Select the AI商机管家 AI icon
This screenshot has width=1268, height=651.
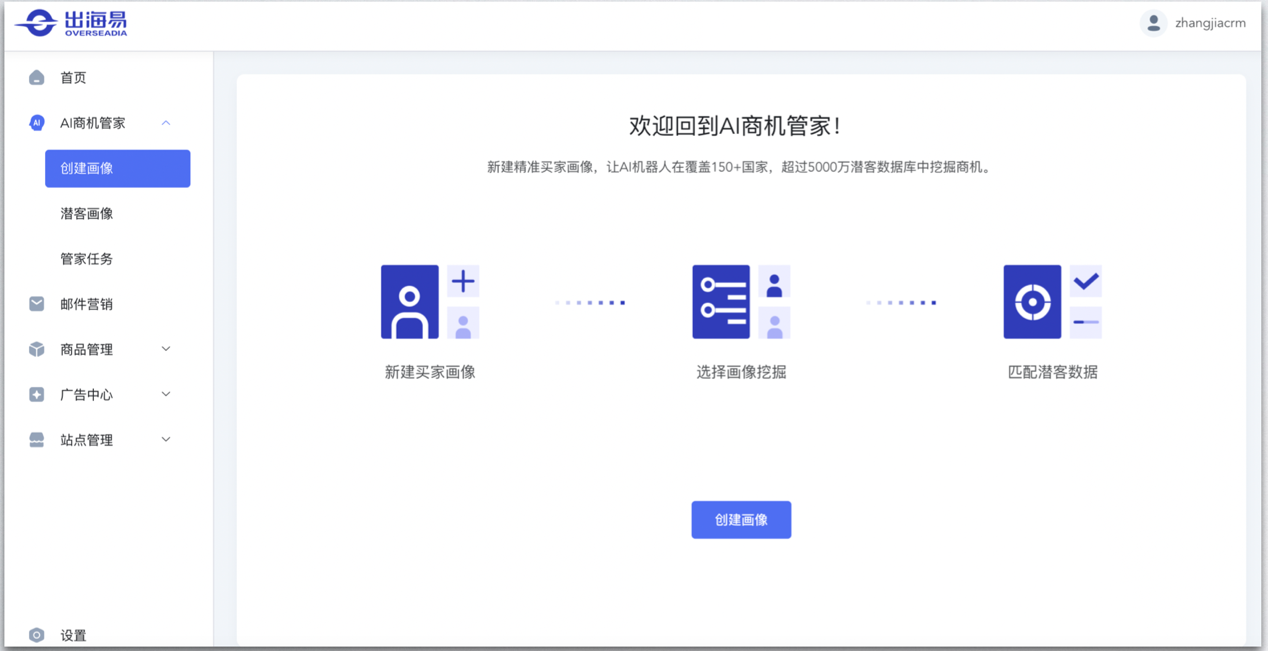click(x=37, y=122)
